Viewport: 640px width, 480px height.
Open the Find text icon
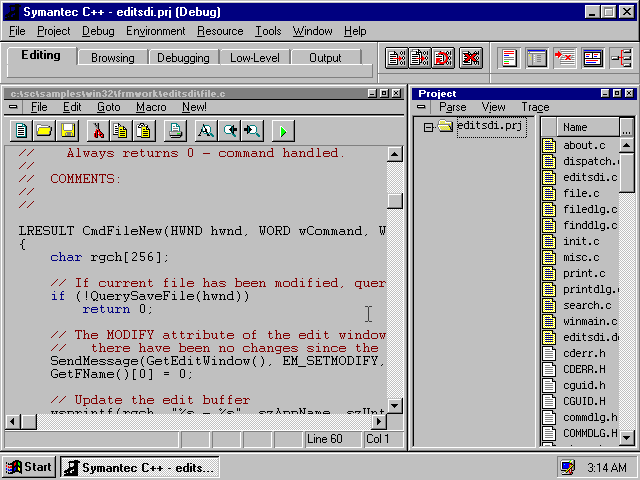(x=206, y=131)
